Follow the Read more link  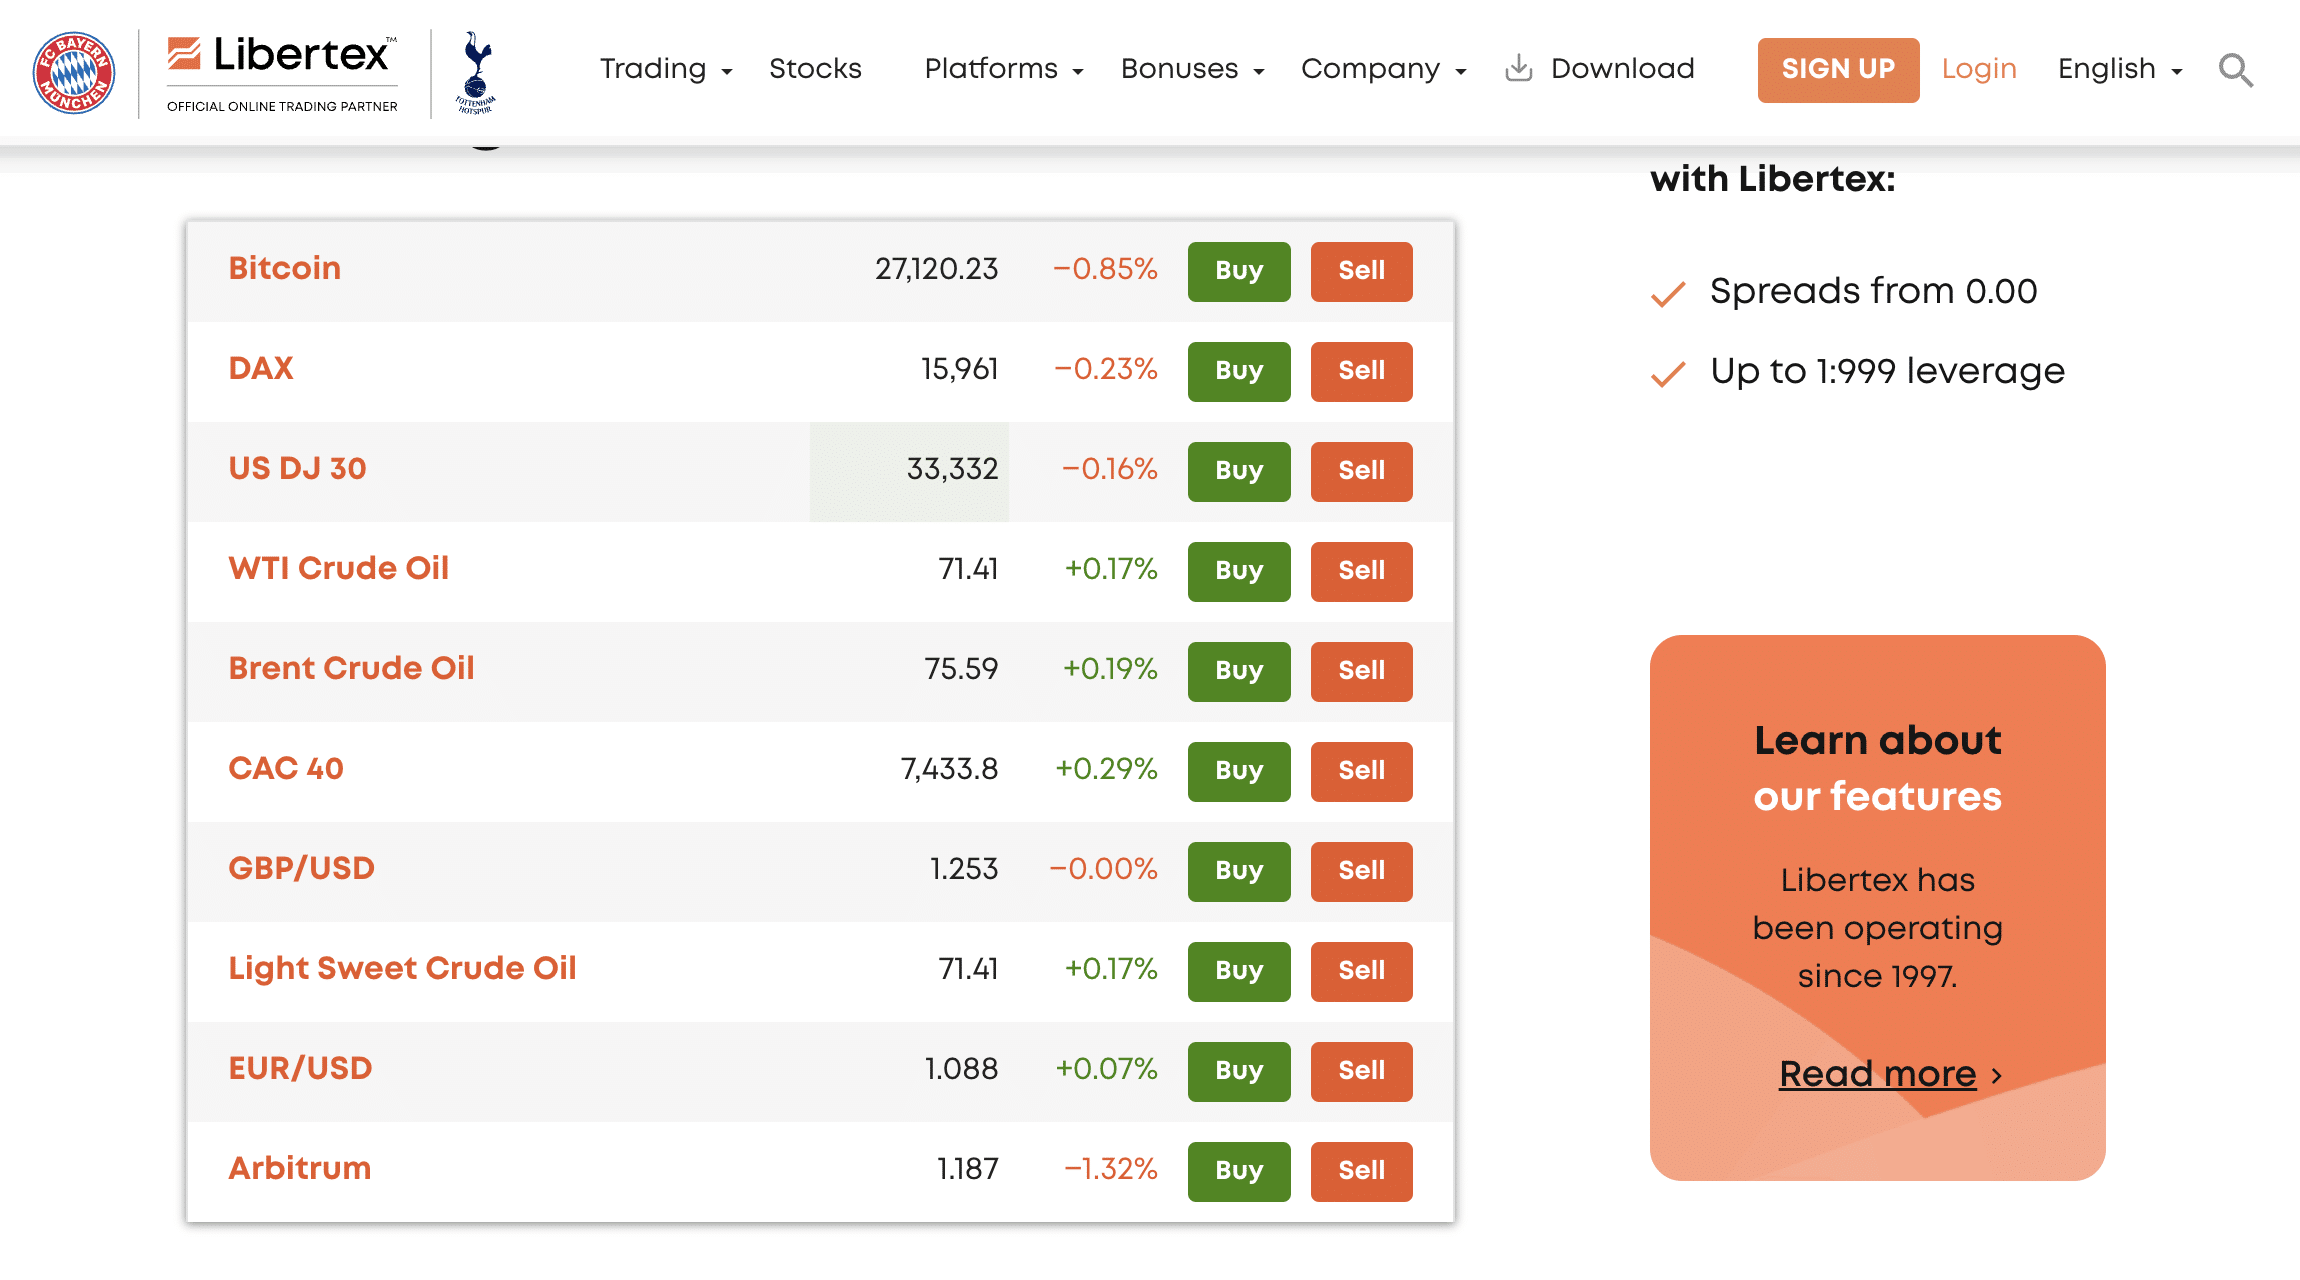click(1878, 1074)
